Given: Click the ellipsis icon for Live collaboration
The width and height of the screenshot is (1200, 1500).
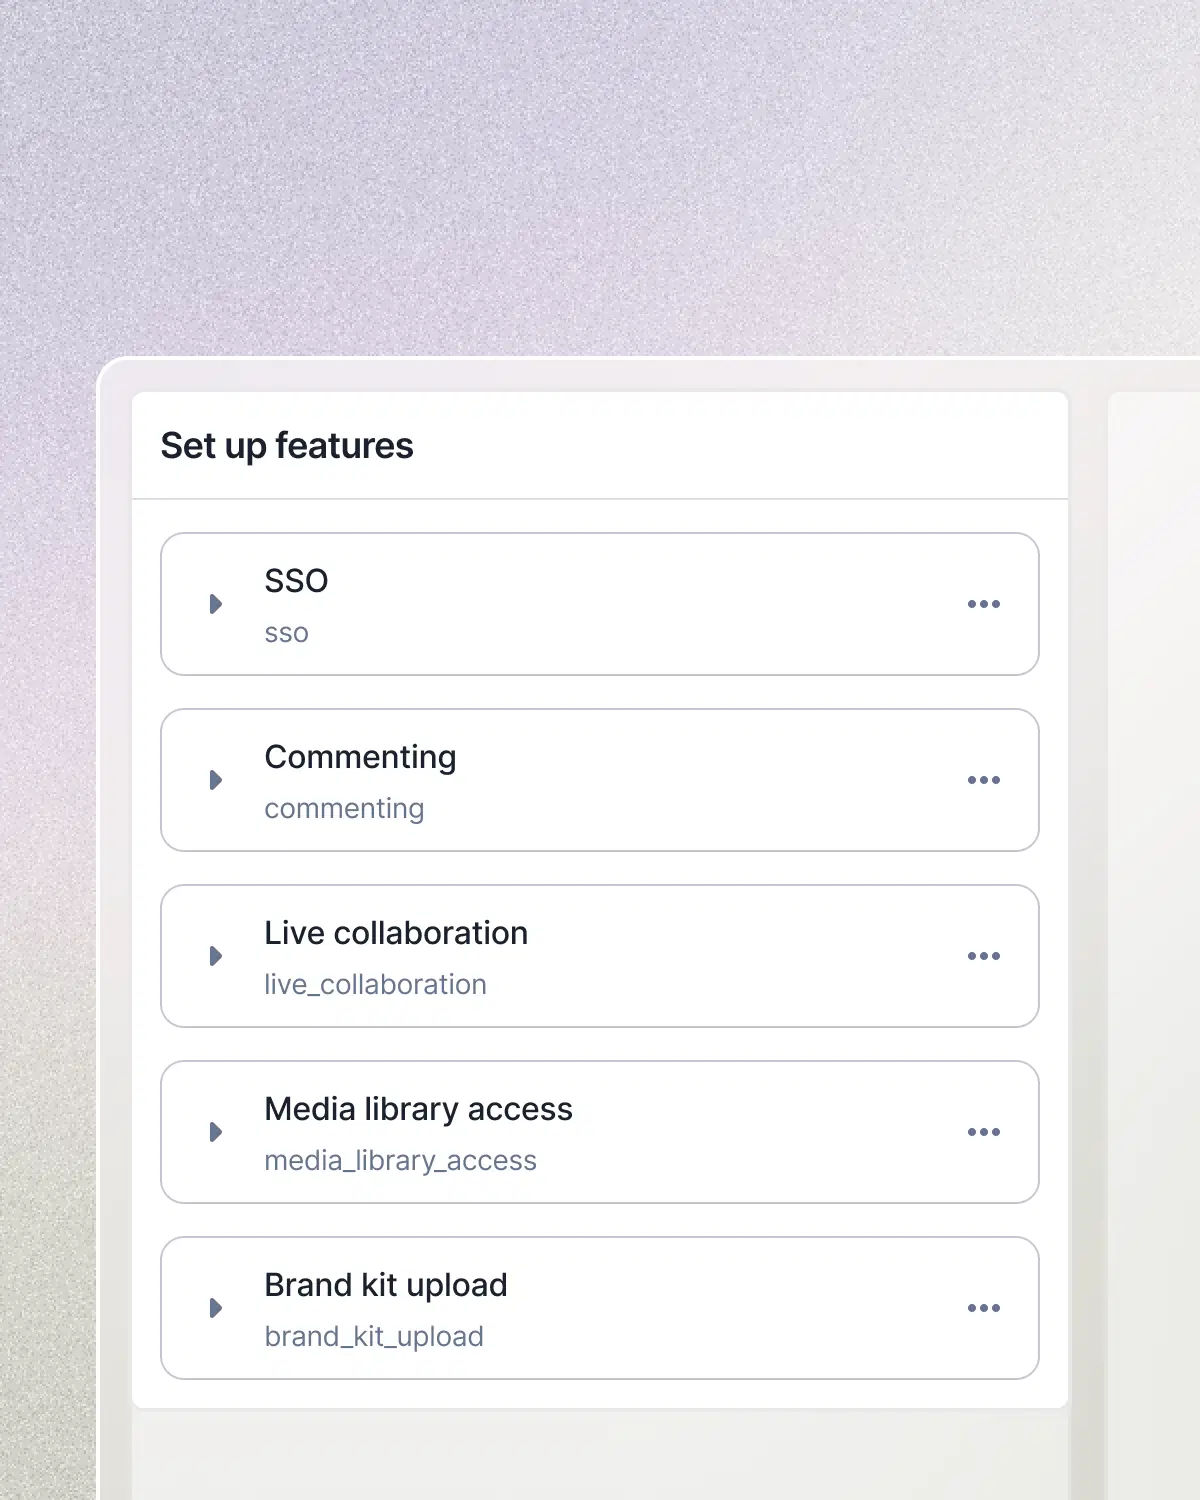Looking at the screenshot, I should [x=983, y=956].
